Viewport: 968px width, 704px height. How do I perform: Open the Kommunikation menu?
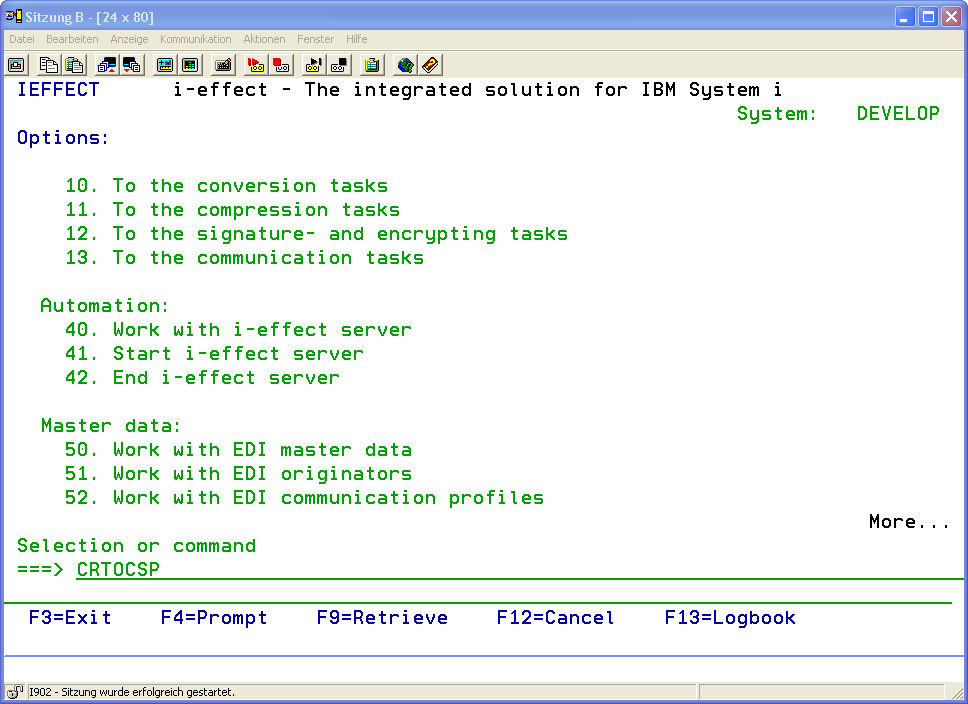pyautogui.click(x=195, y=39)
